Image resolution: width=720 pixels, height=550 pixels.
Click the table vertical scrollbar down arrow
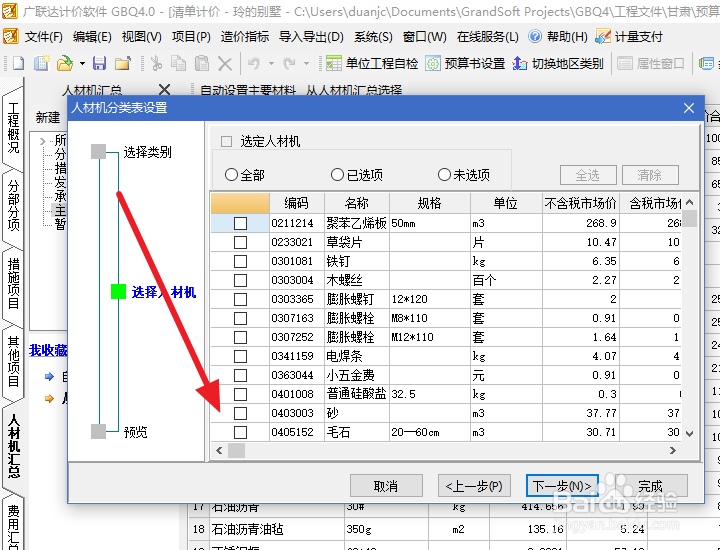(689, 433)
